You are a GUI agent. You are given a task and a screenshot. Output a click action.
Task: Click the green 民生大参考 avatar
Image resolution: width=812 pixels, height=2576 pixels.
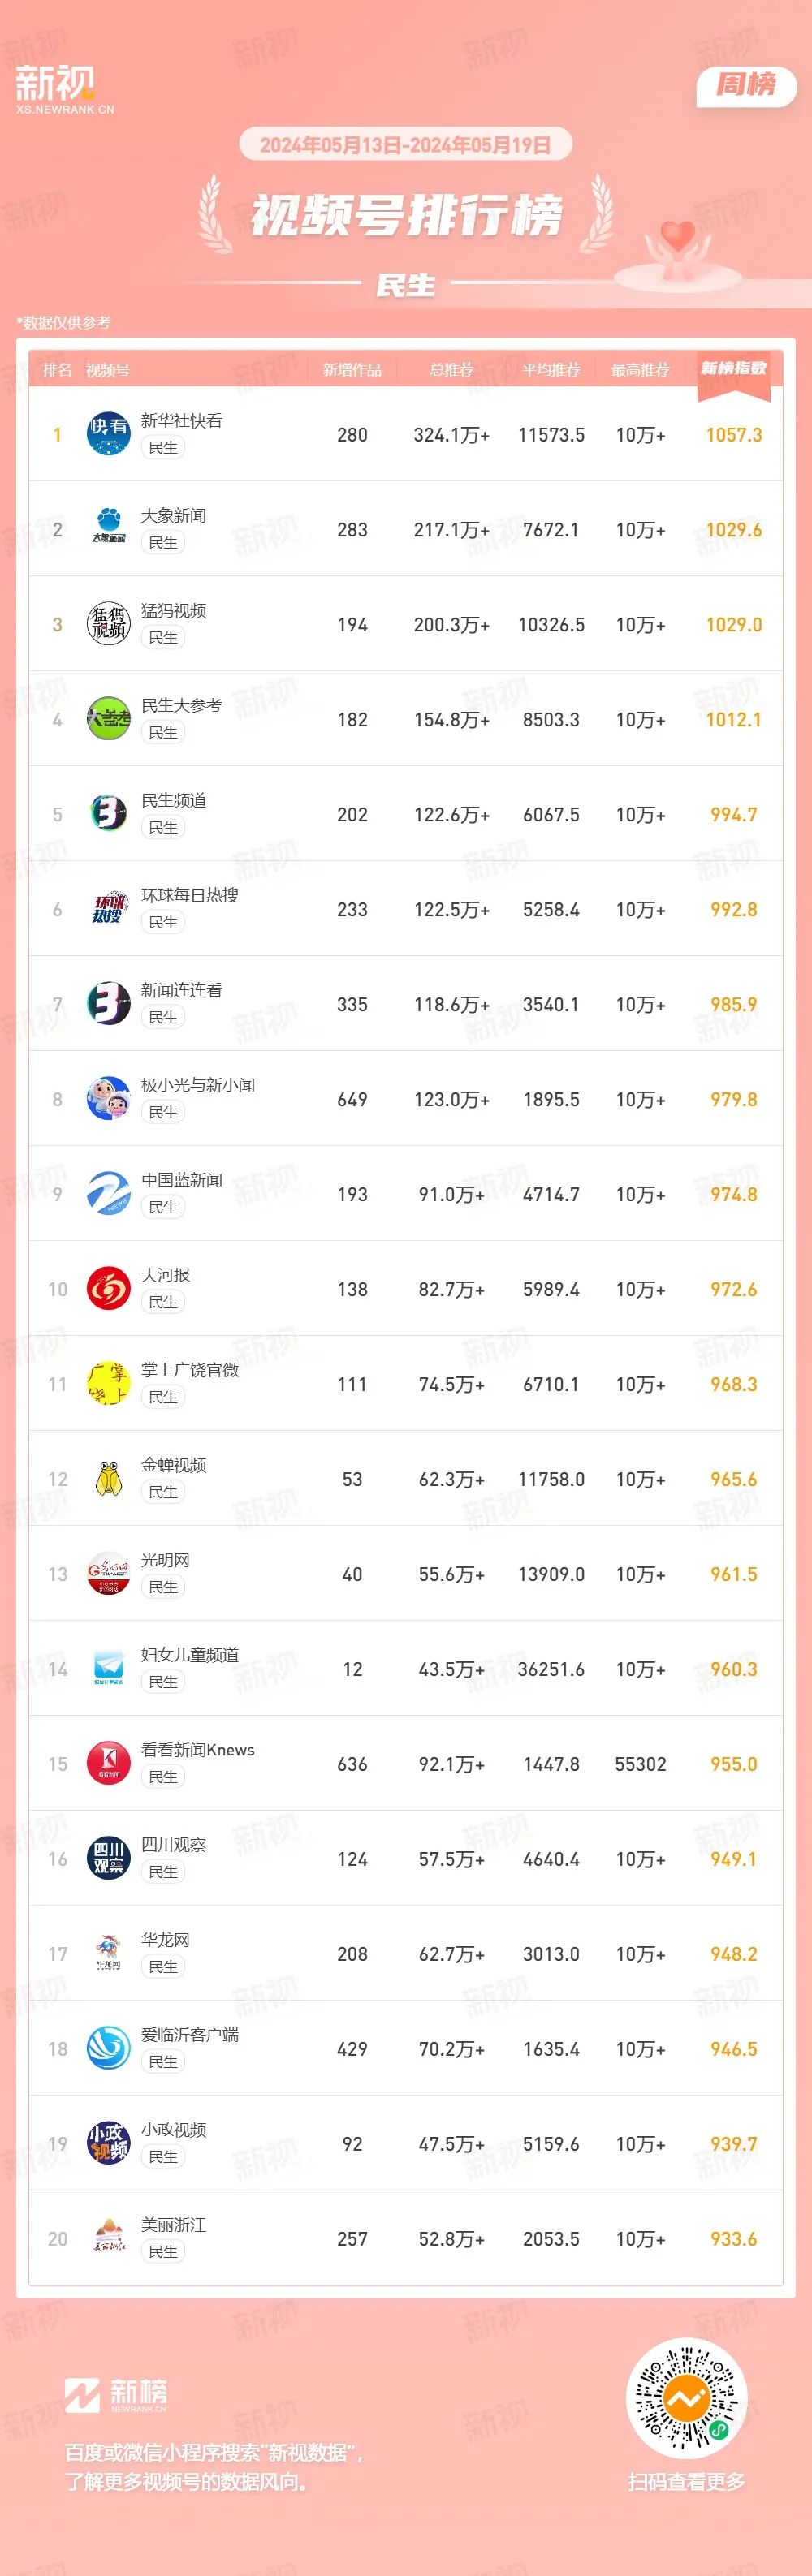click(108, 719)
